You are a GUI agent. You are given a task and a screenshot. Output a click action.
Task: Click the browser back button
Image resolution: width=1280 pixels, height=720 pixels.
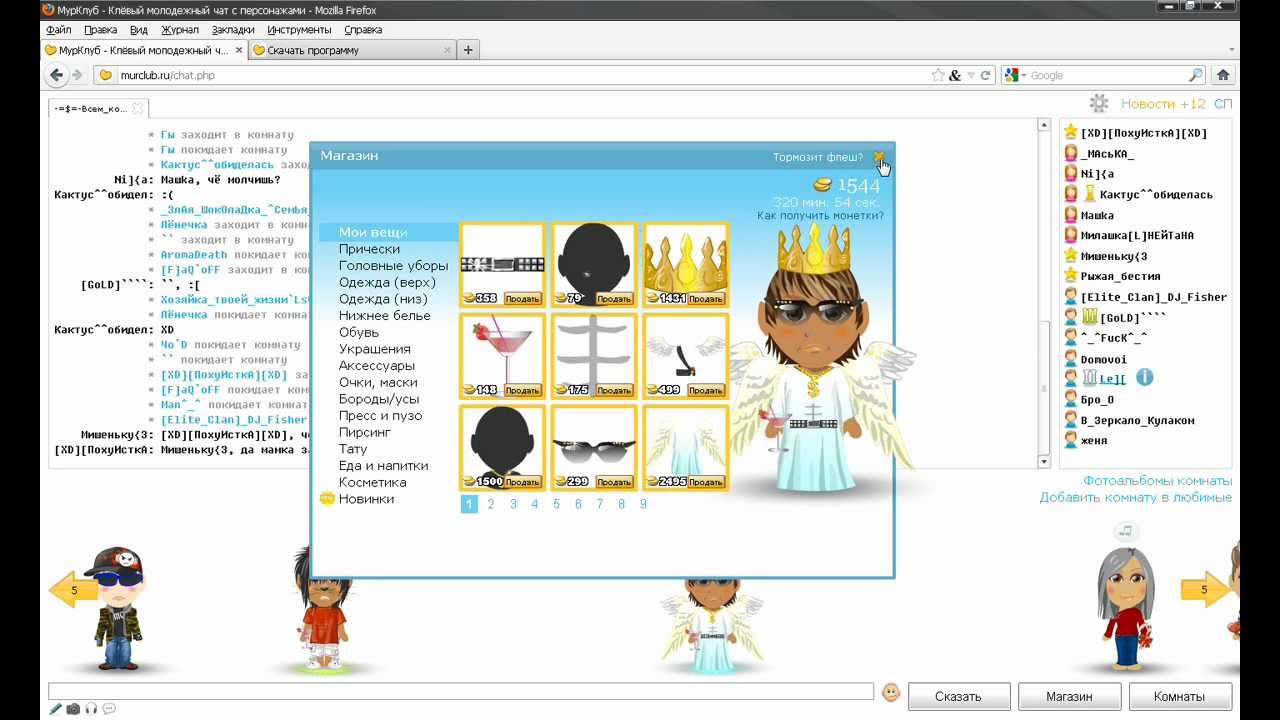[x=57, y=75]
